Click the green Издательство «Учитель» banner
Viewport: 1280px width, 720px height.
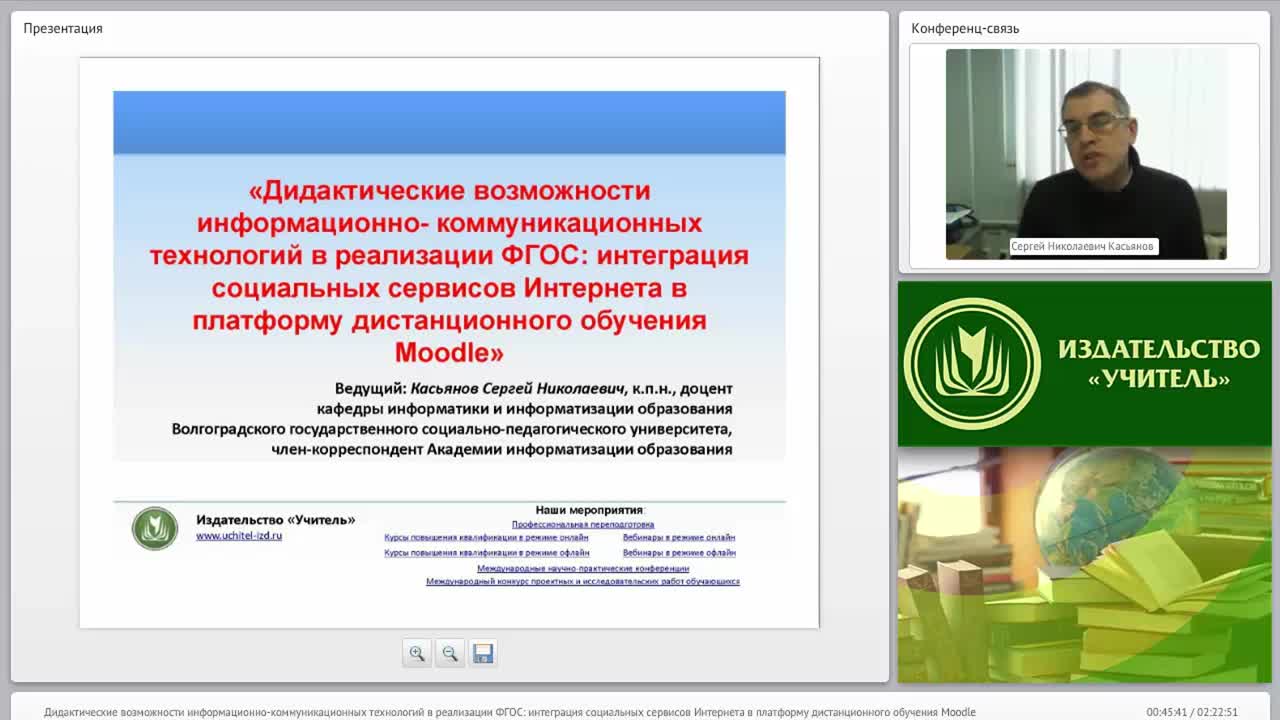click(1085, 364)
